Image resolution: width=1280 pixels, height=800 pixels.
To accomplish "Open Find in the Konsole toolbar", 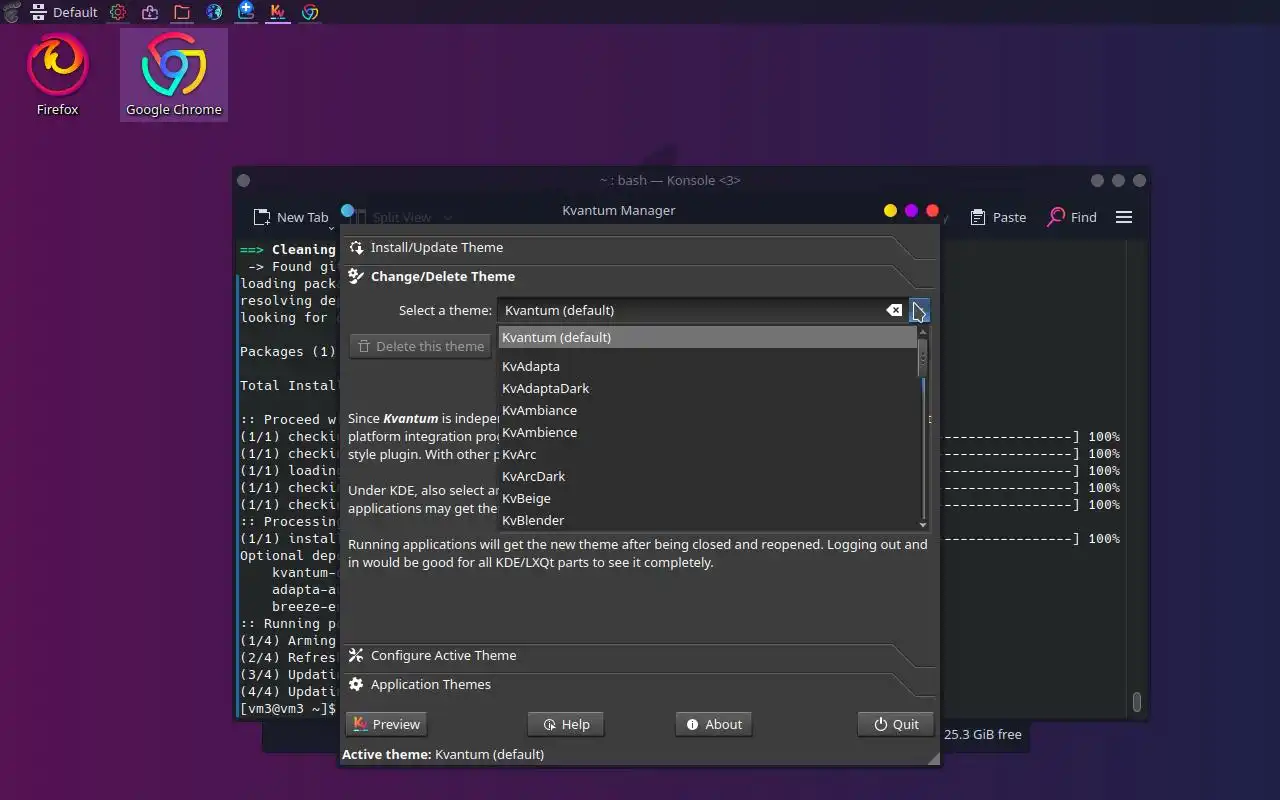I will tap(1072, 217).
